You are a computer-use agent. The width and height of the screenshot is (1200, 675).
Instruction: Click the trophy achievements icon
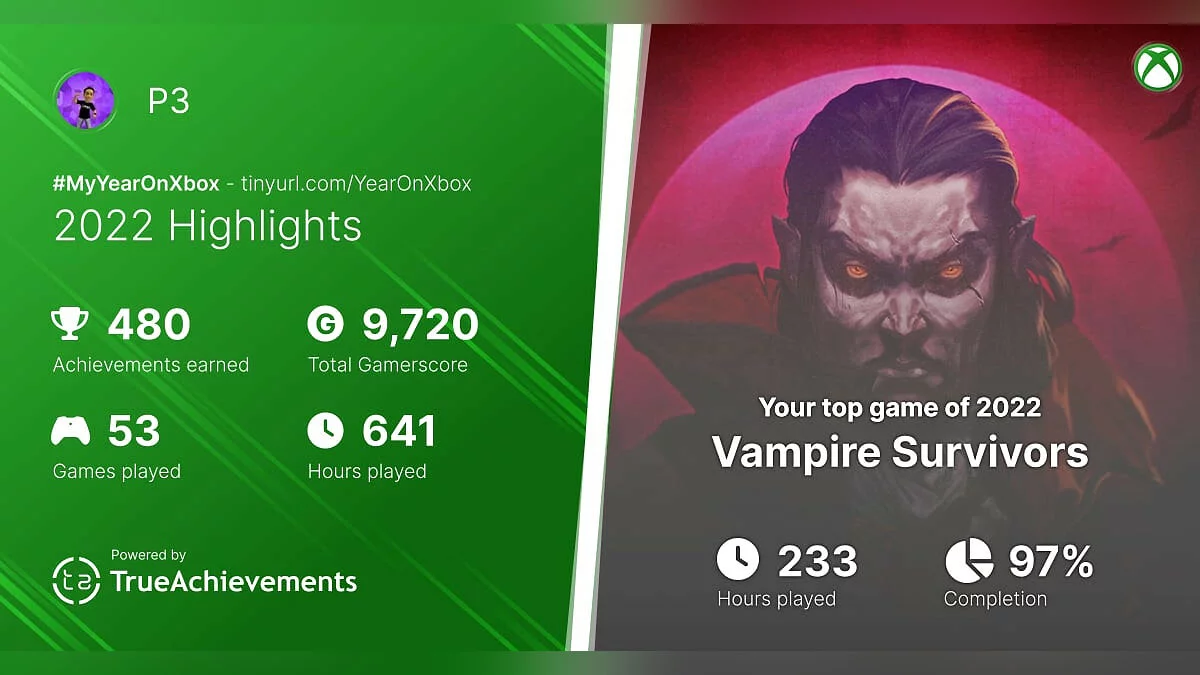pos(70,324)
